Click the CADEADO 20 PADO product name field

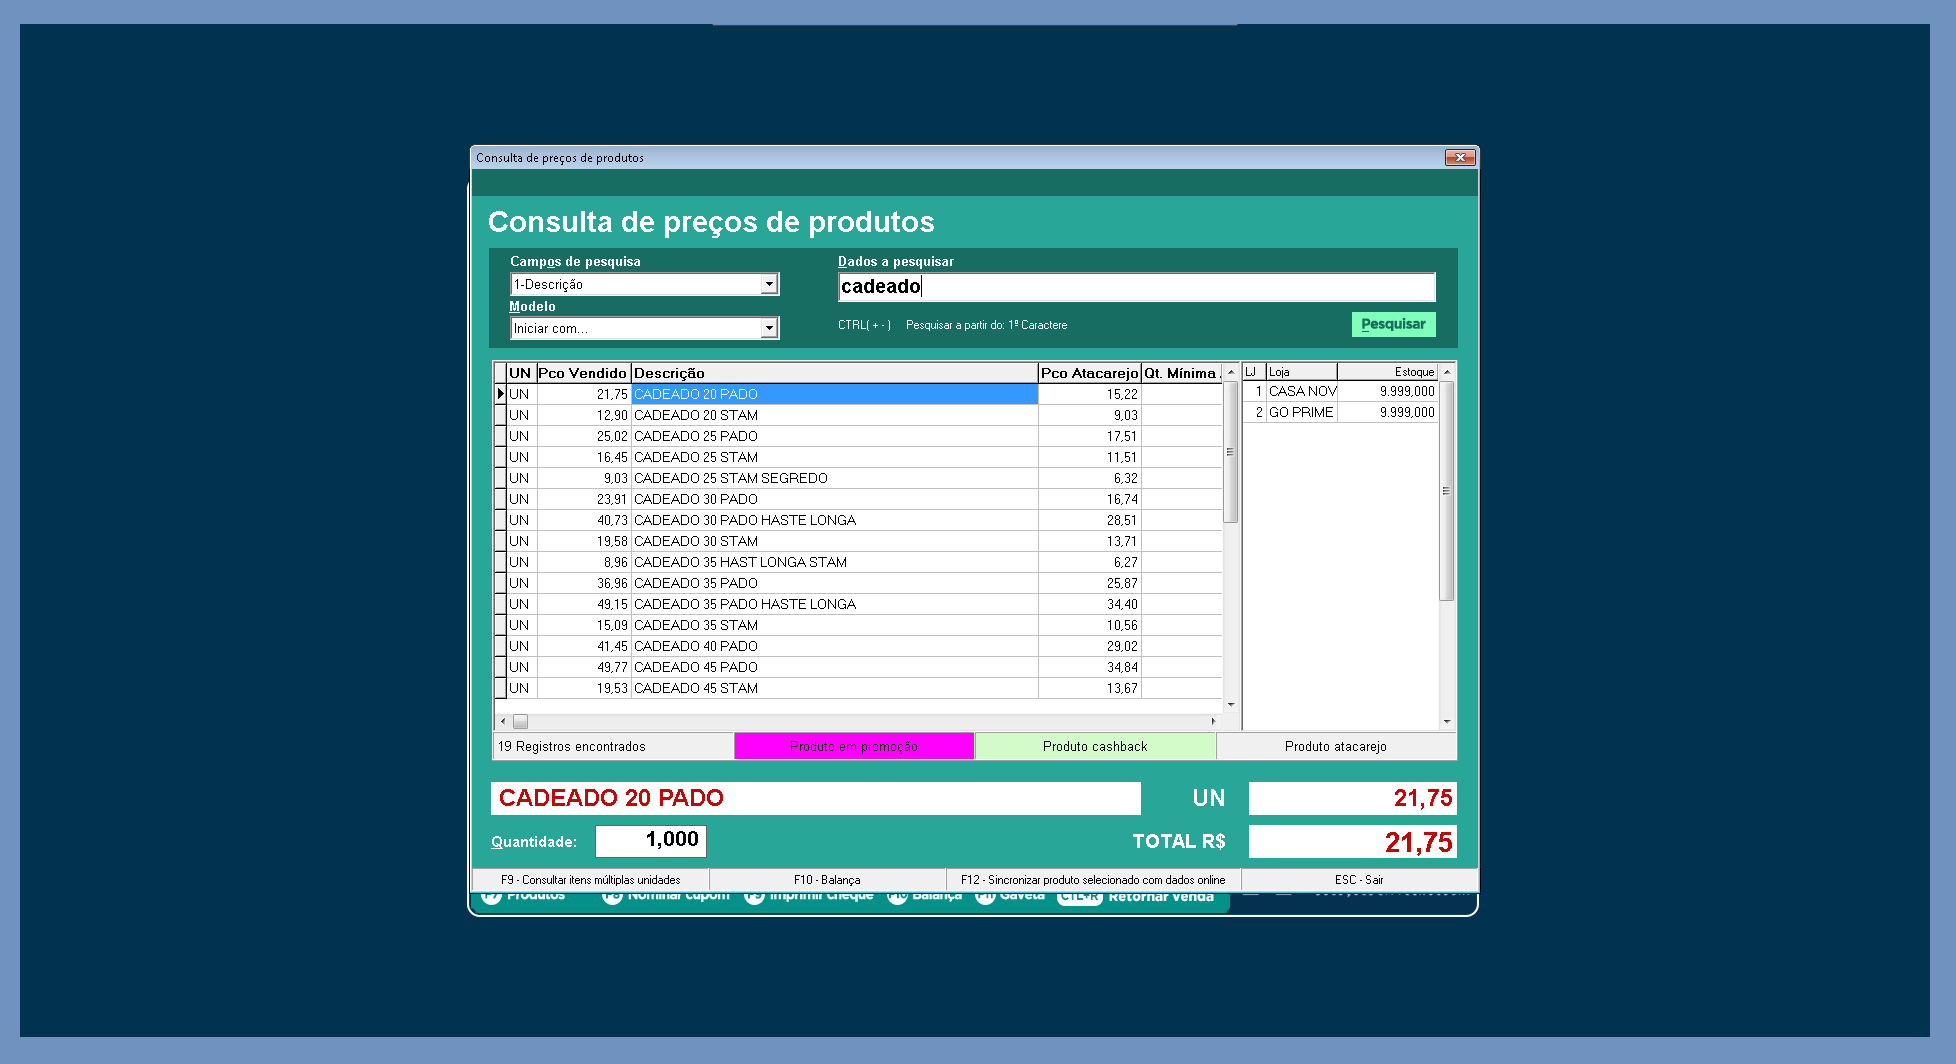tap(816, 798)
